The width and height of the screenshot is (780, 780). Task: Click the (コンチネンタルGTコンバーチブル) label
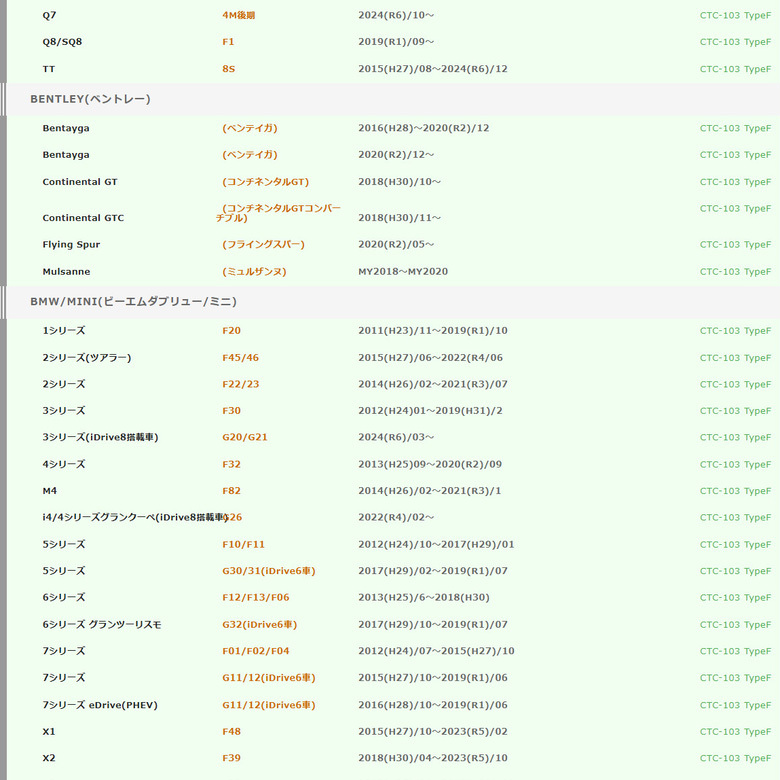(279, 213)
